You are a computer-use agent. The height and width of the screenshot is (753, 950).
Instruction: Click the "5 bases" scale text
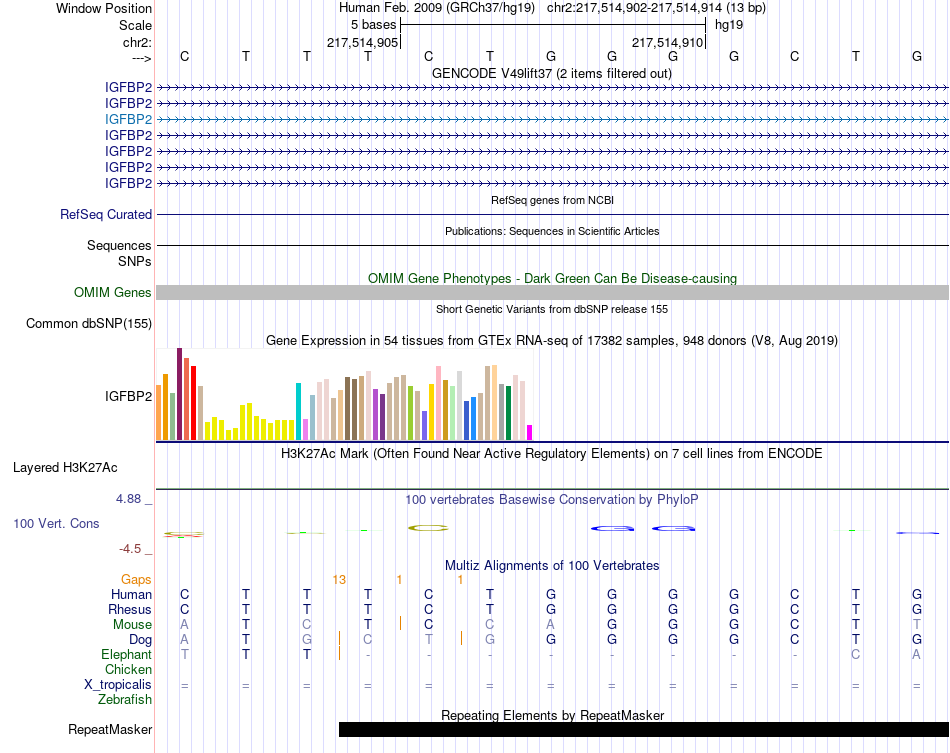[373, 25]
